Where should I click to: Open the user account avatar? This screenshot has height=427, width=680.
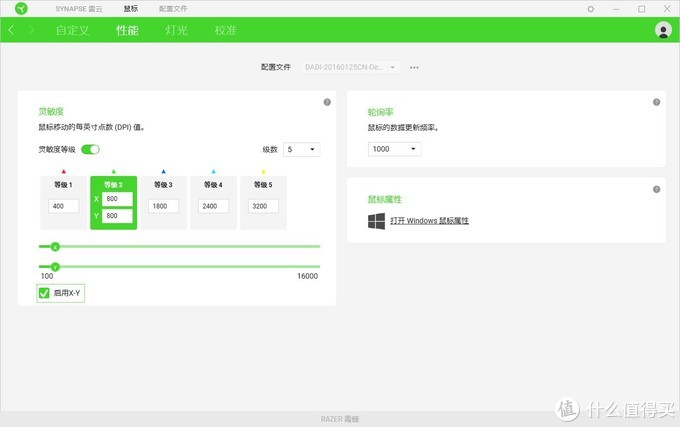point(663,30)
